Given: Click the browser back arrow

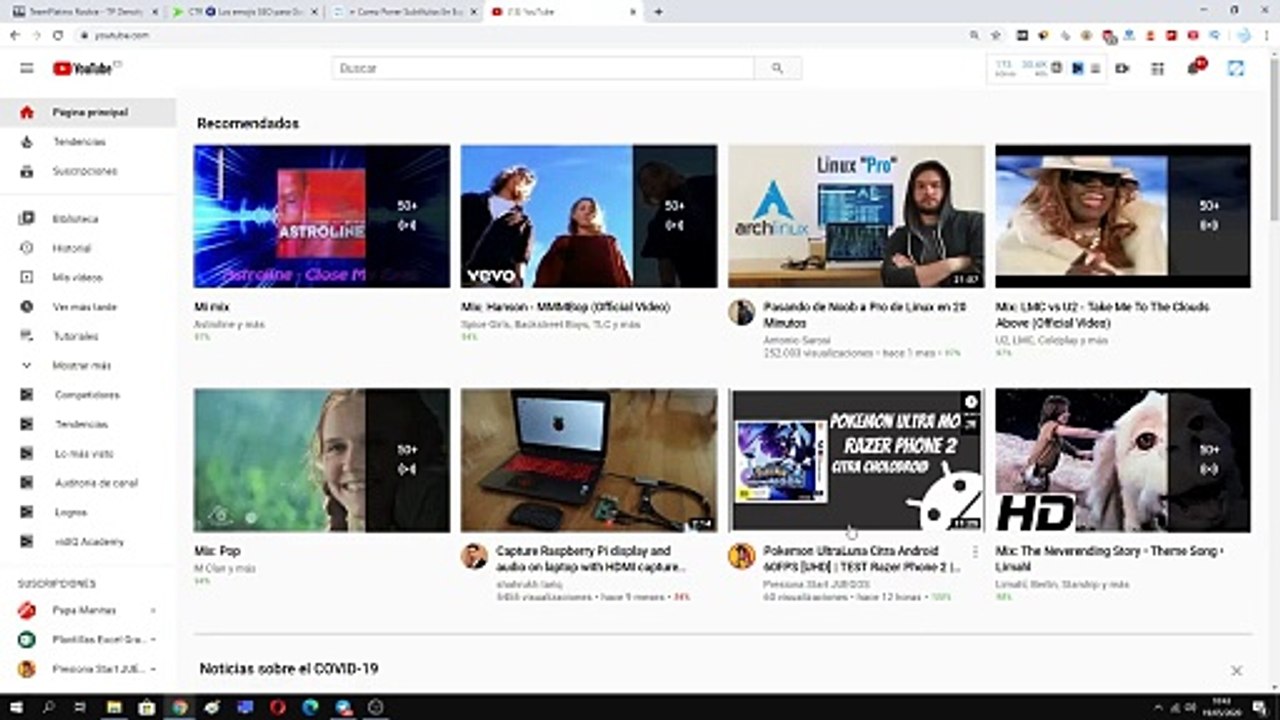Looking at the screenshot, I should pos(14,35).
